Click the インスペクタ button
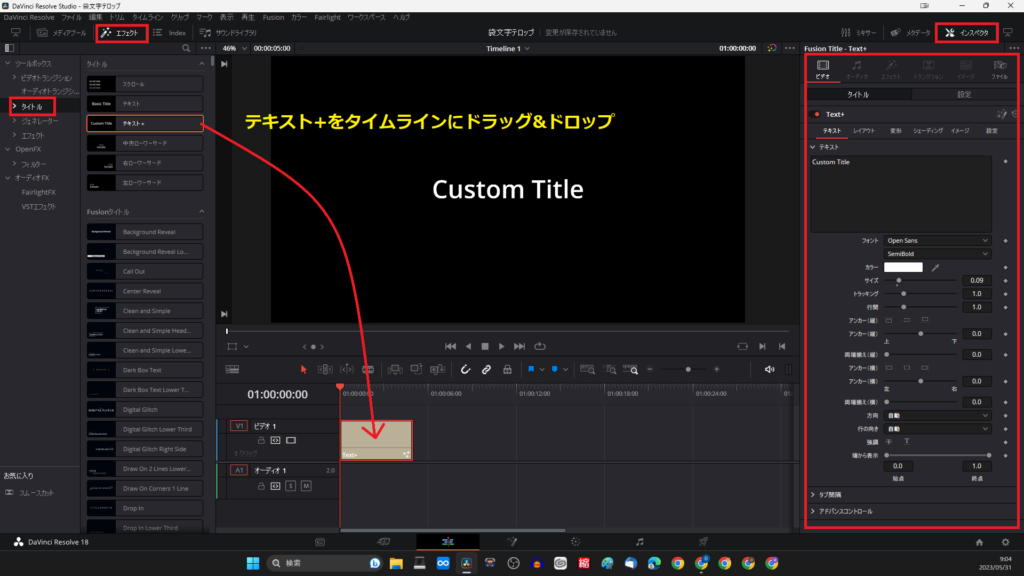Image resolution: width=1024 pixels, height=576 pixels. [967, 33]
